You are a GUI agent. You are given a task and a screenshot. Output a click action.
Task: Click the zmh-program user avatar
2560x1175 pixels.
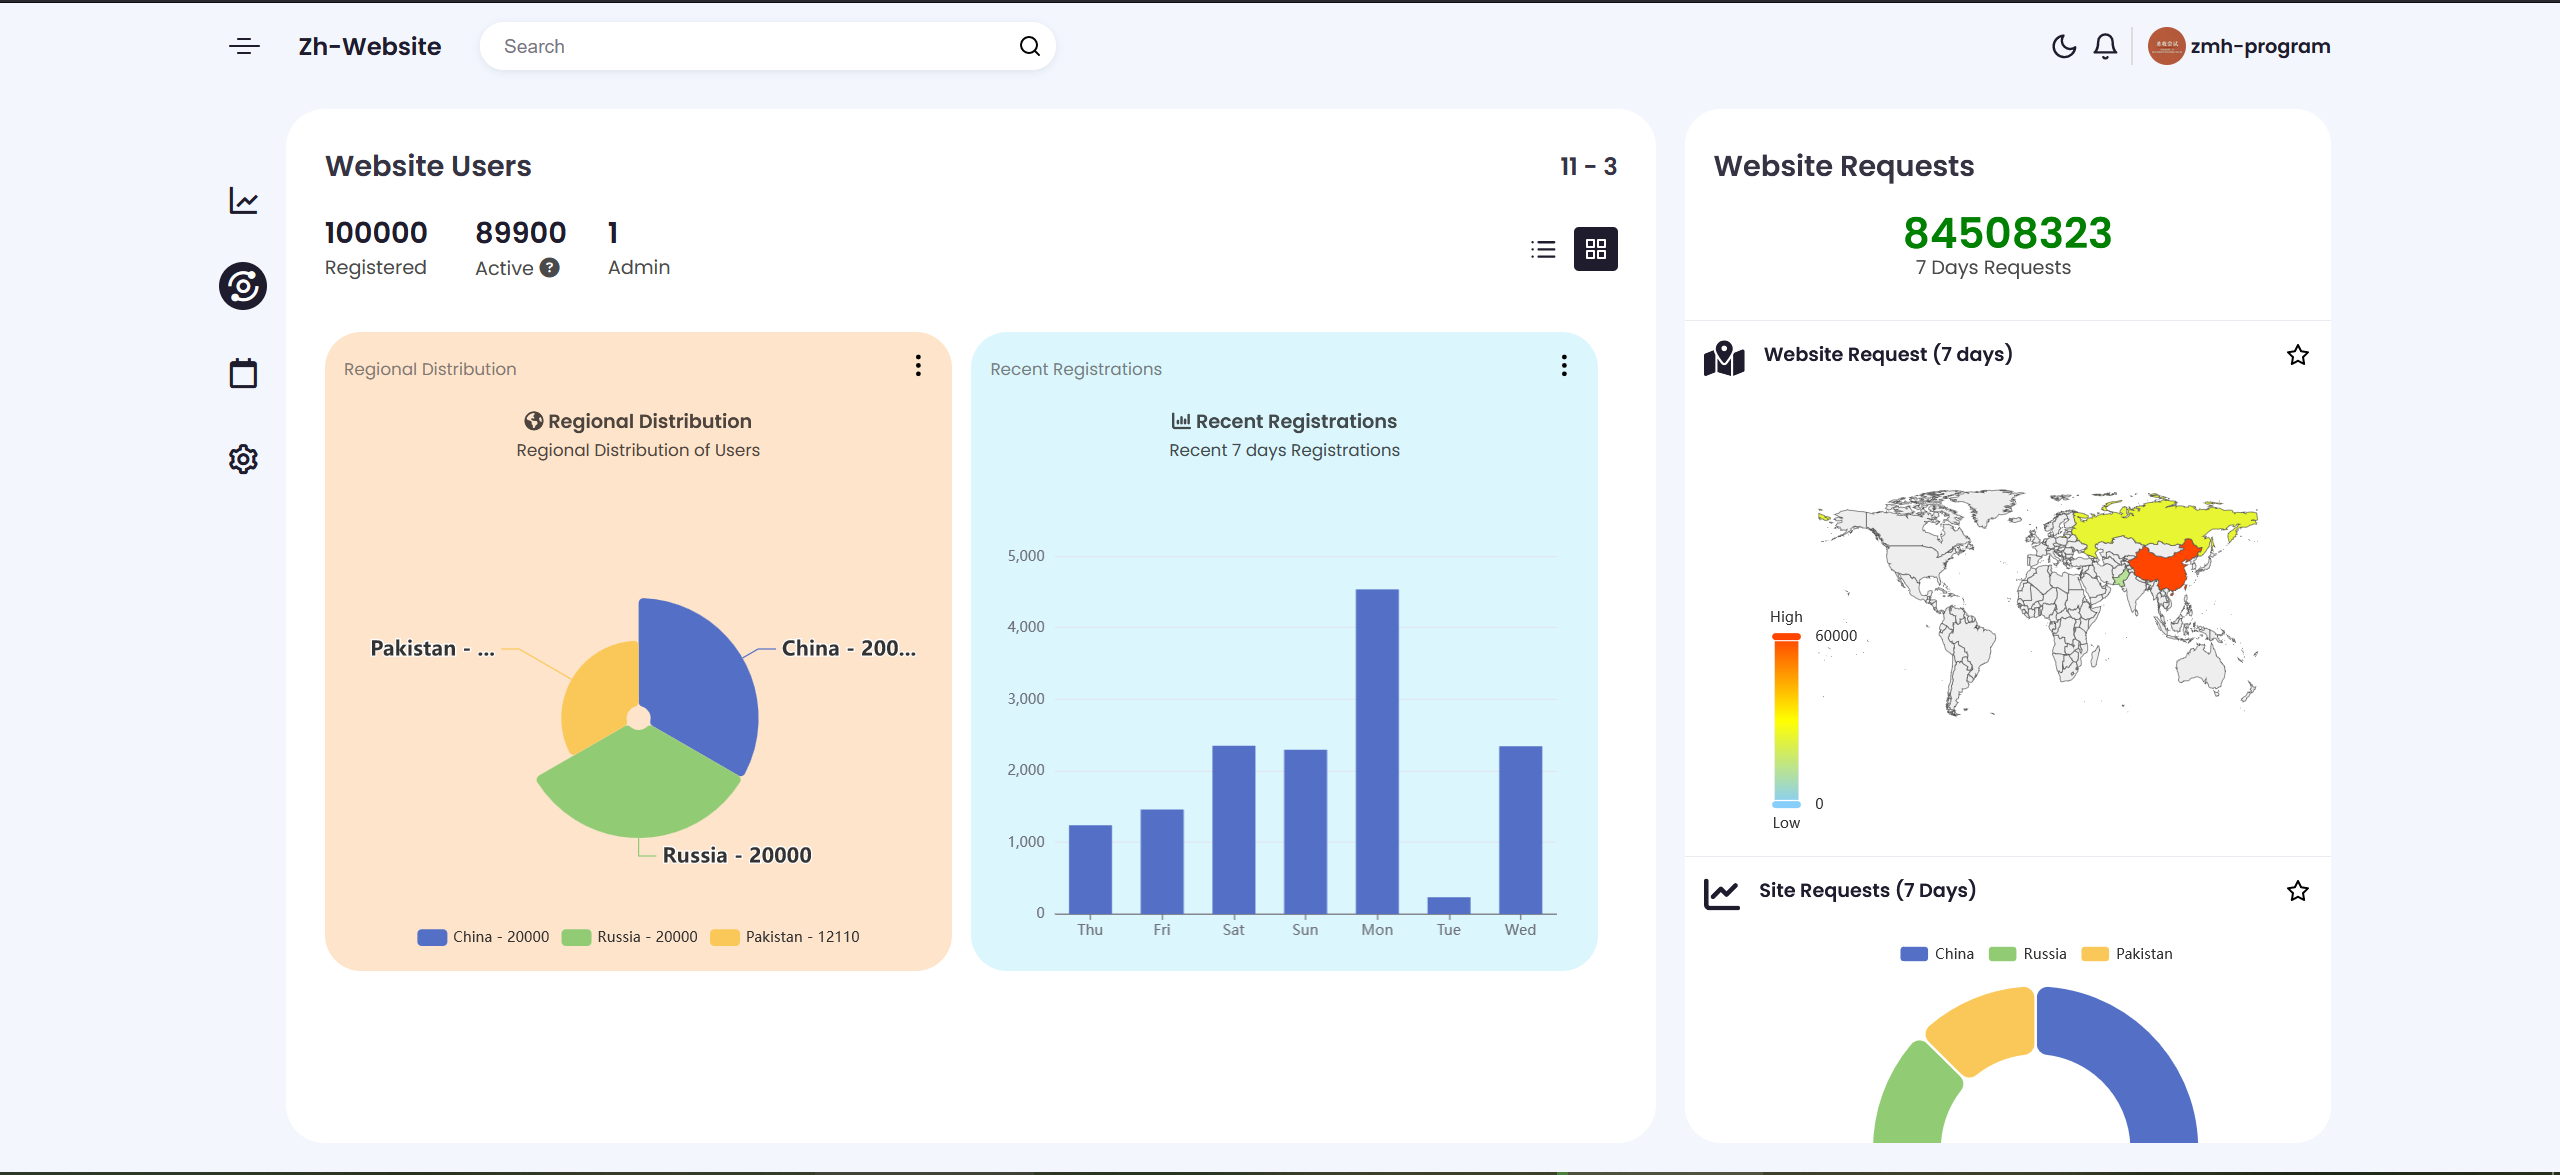2166,47
